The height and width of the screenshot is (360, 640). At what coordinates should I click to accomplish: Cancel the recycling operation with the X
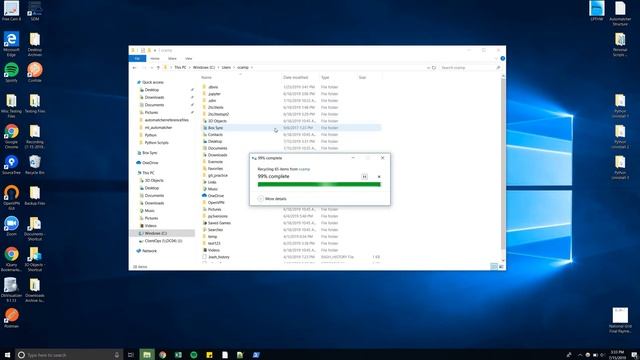coord(379,176)
